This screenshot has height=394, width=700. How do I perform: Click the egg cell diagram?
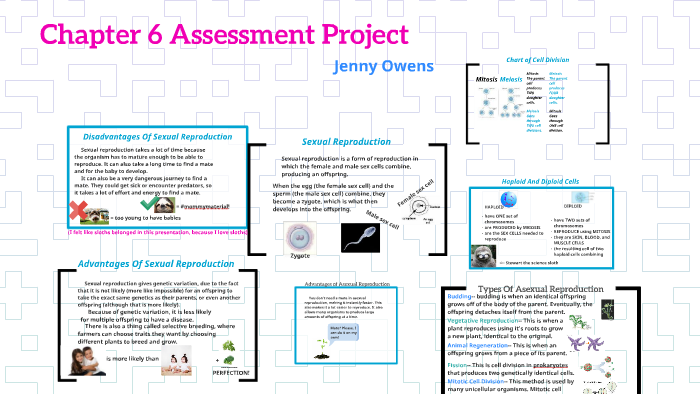pyautogui.click(x=419, y=207)
